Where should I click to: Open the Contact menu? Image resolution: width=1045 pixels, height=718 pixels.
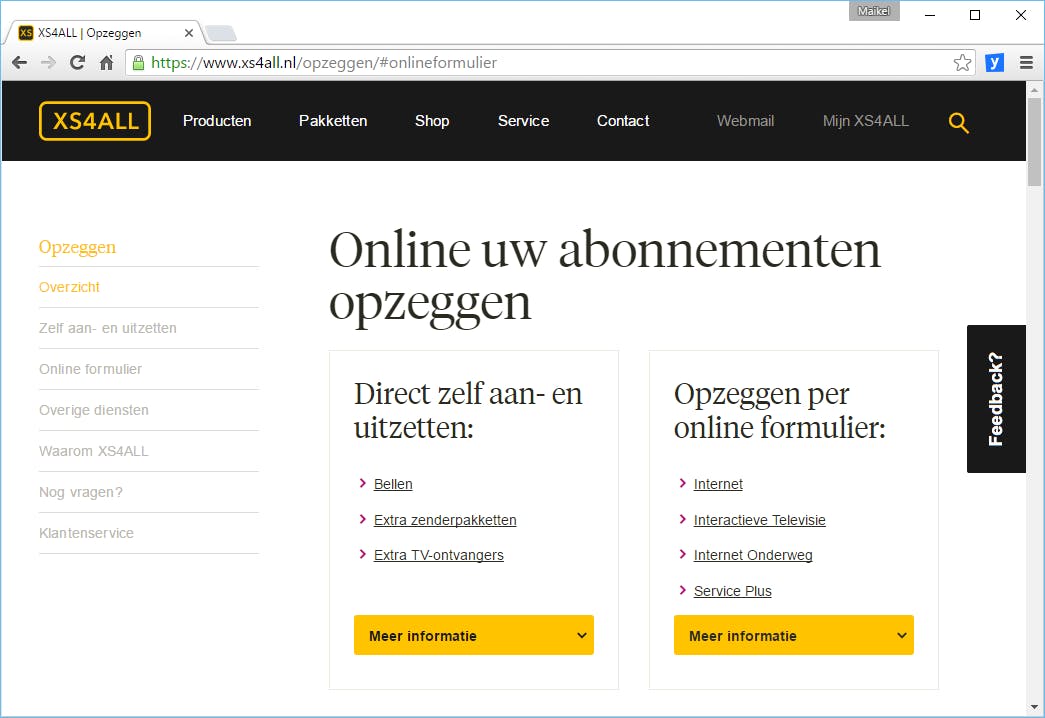click(622, 120)
